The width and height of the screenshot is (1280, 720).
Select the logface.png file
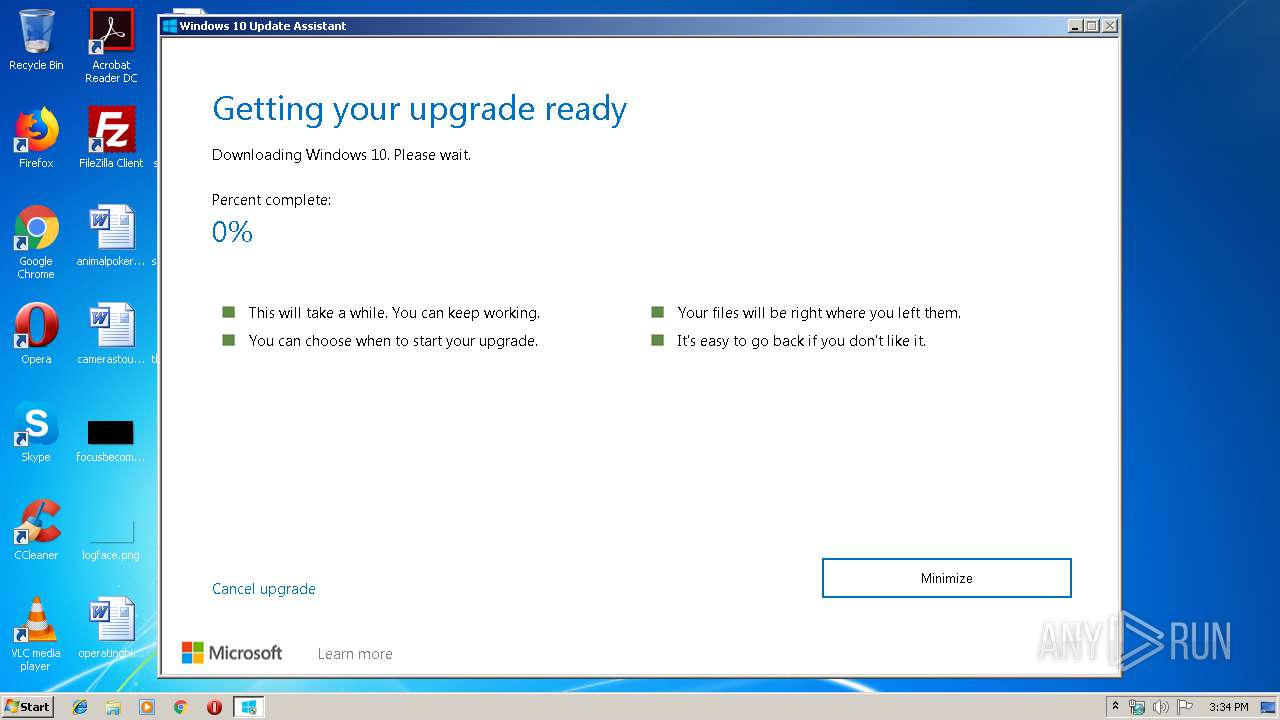(x=111, y=540)
